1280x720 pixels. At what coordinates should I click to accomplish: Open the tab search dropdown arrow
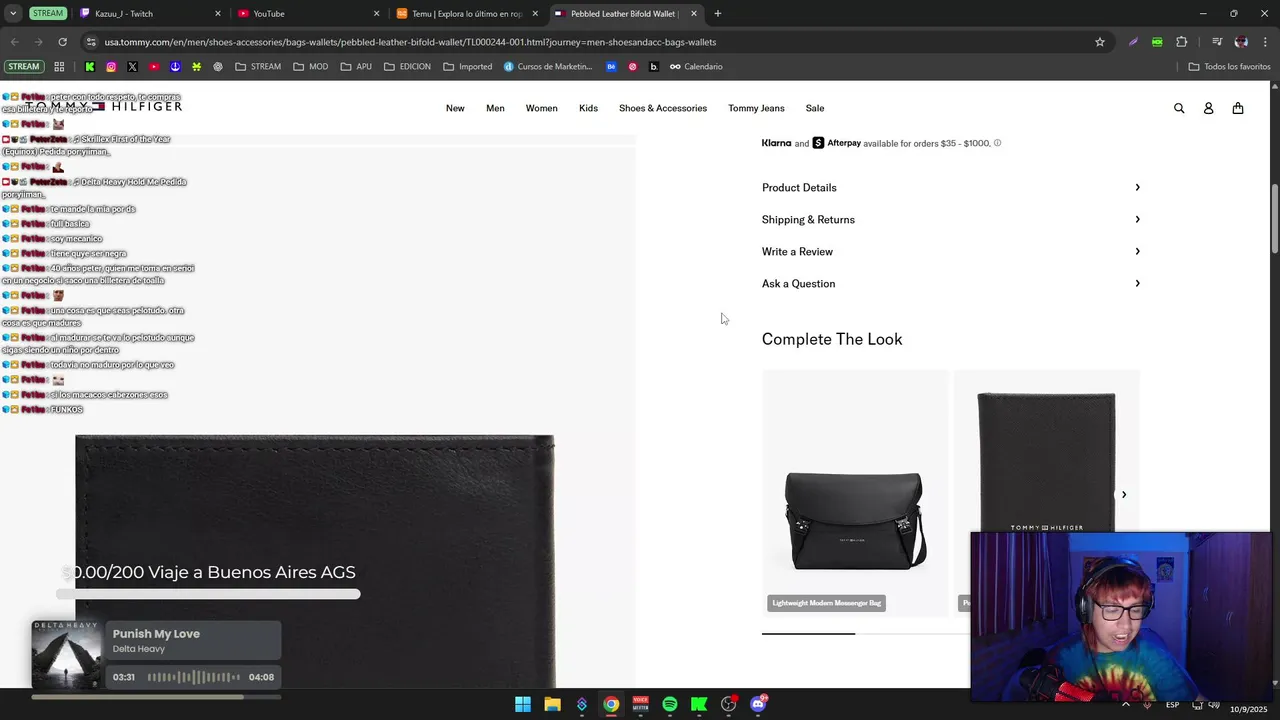pos(13,14)
